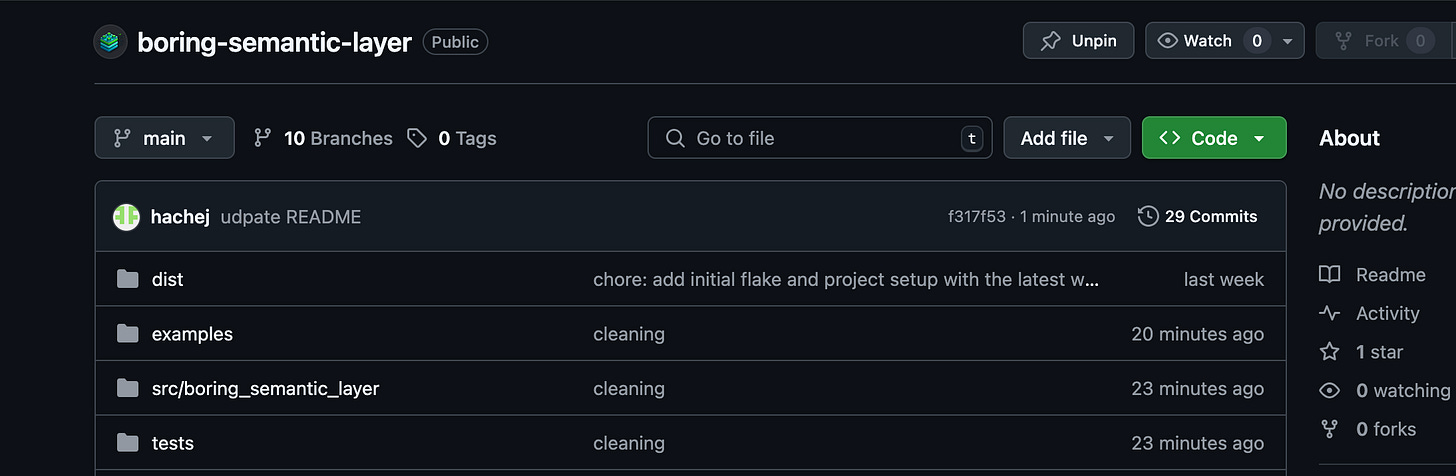Click the star icon in About

pos(1329,352)
